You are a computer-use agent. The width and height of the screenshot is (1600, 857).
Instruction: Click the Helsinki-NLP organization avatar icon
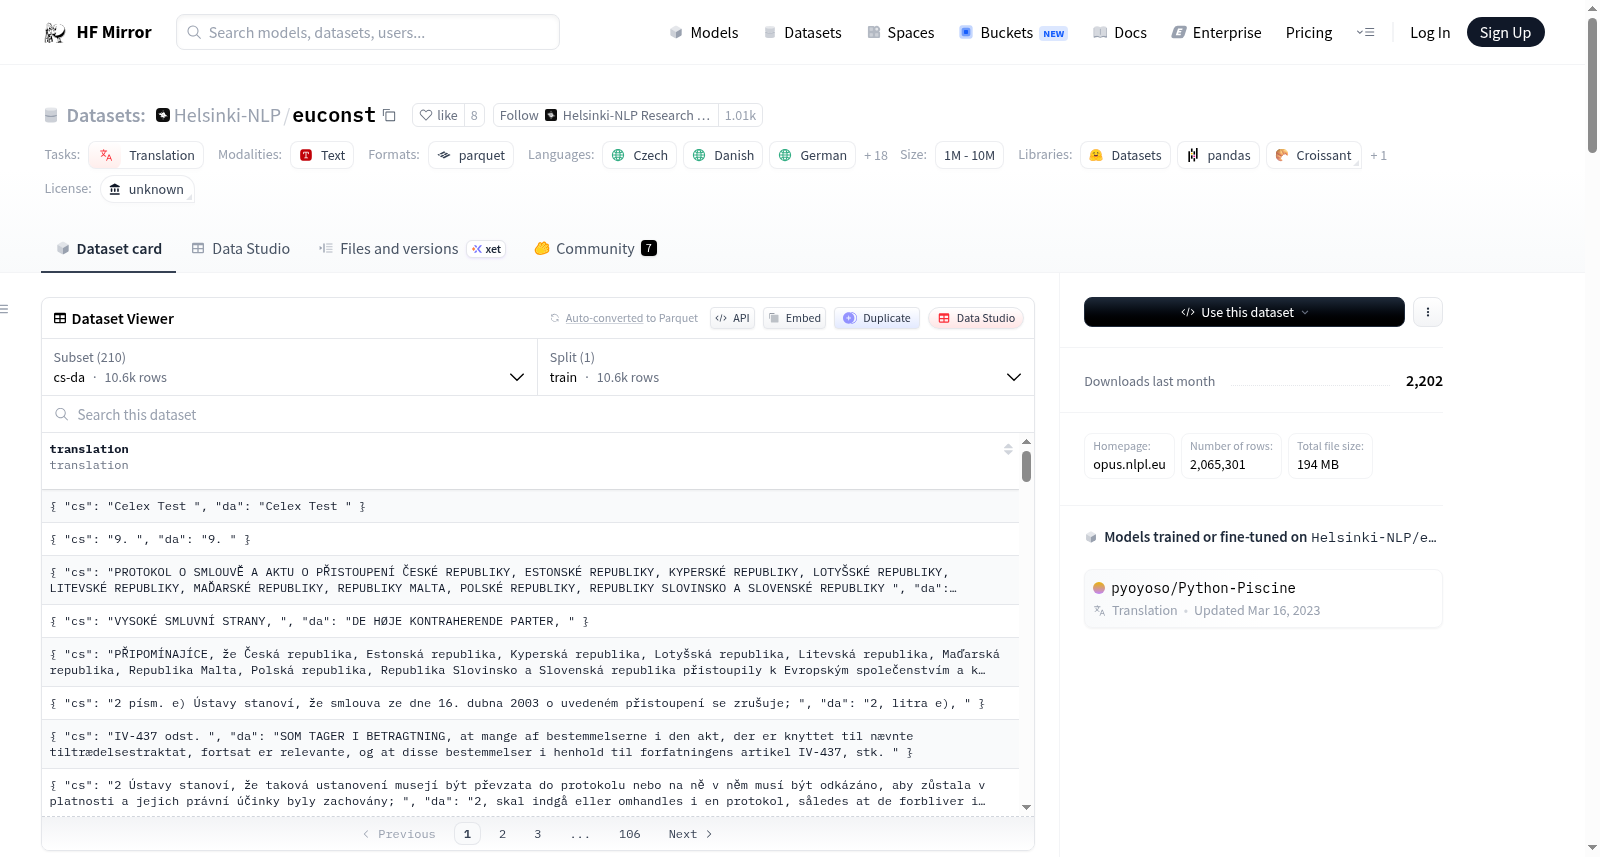tap(163, 115)
